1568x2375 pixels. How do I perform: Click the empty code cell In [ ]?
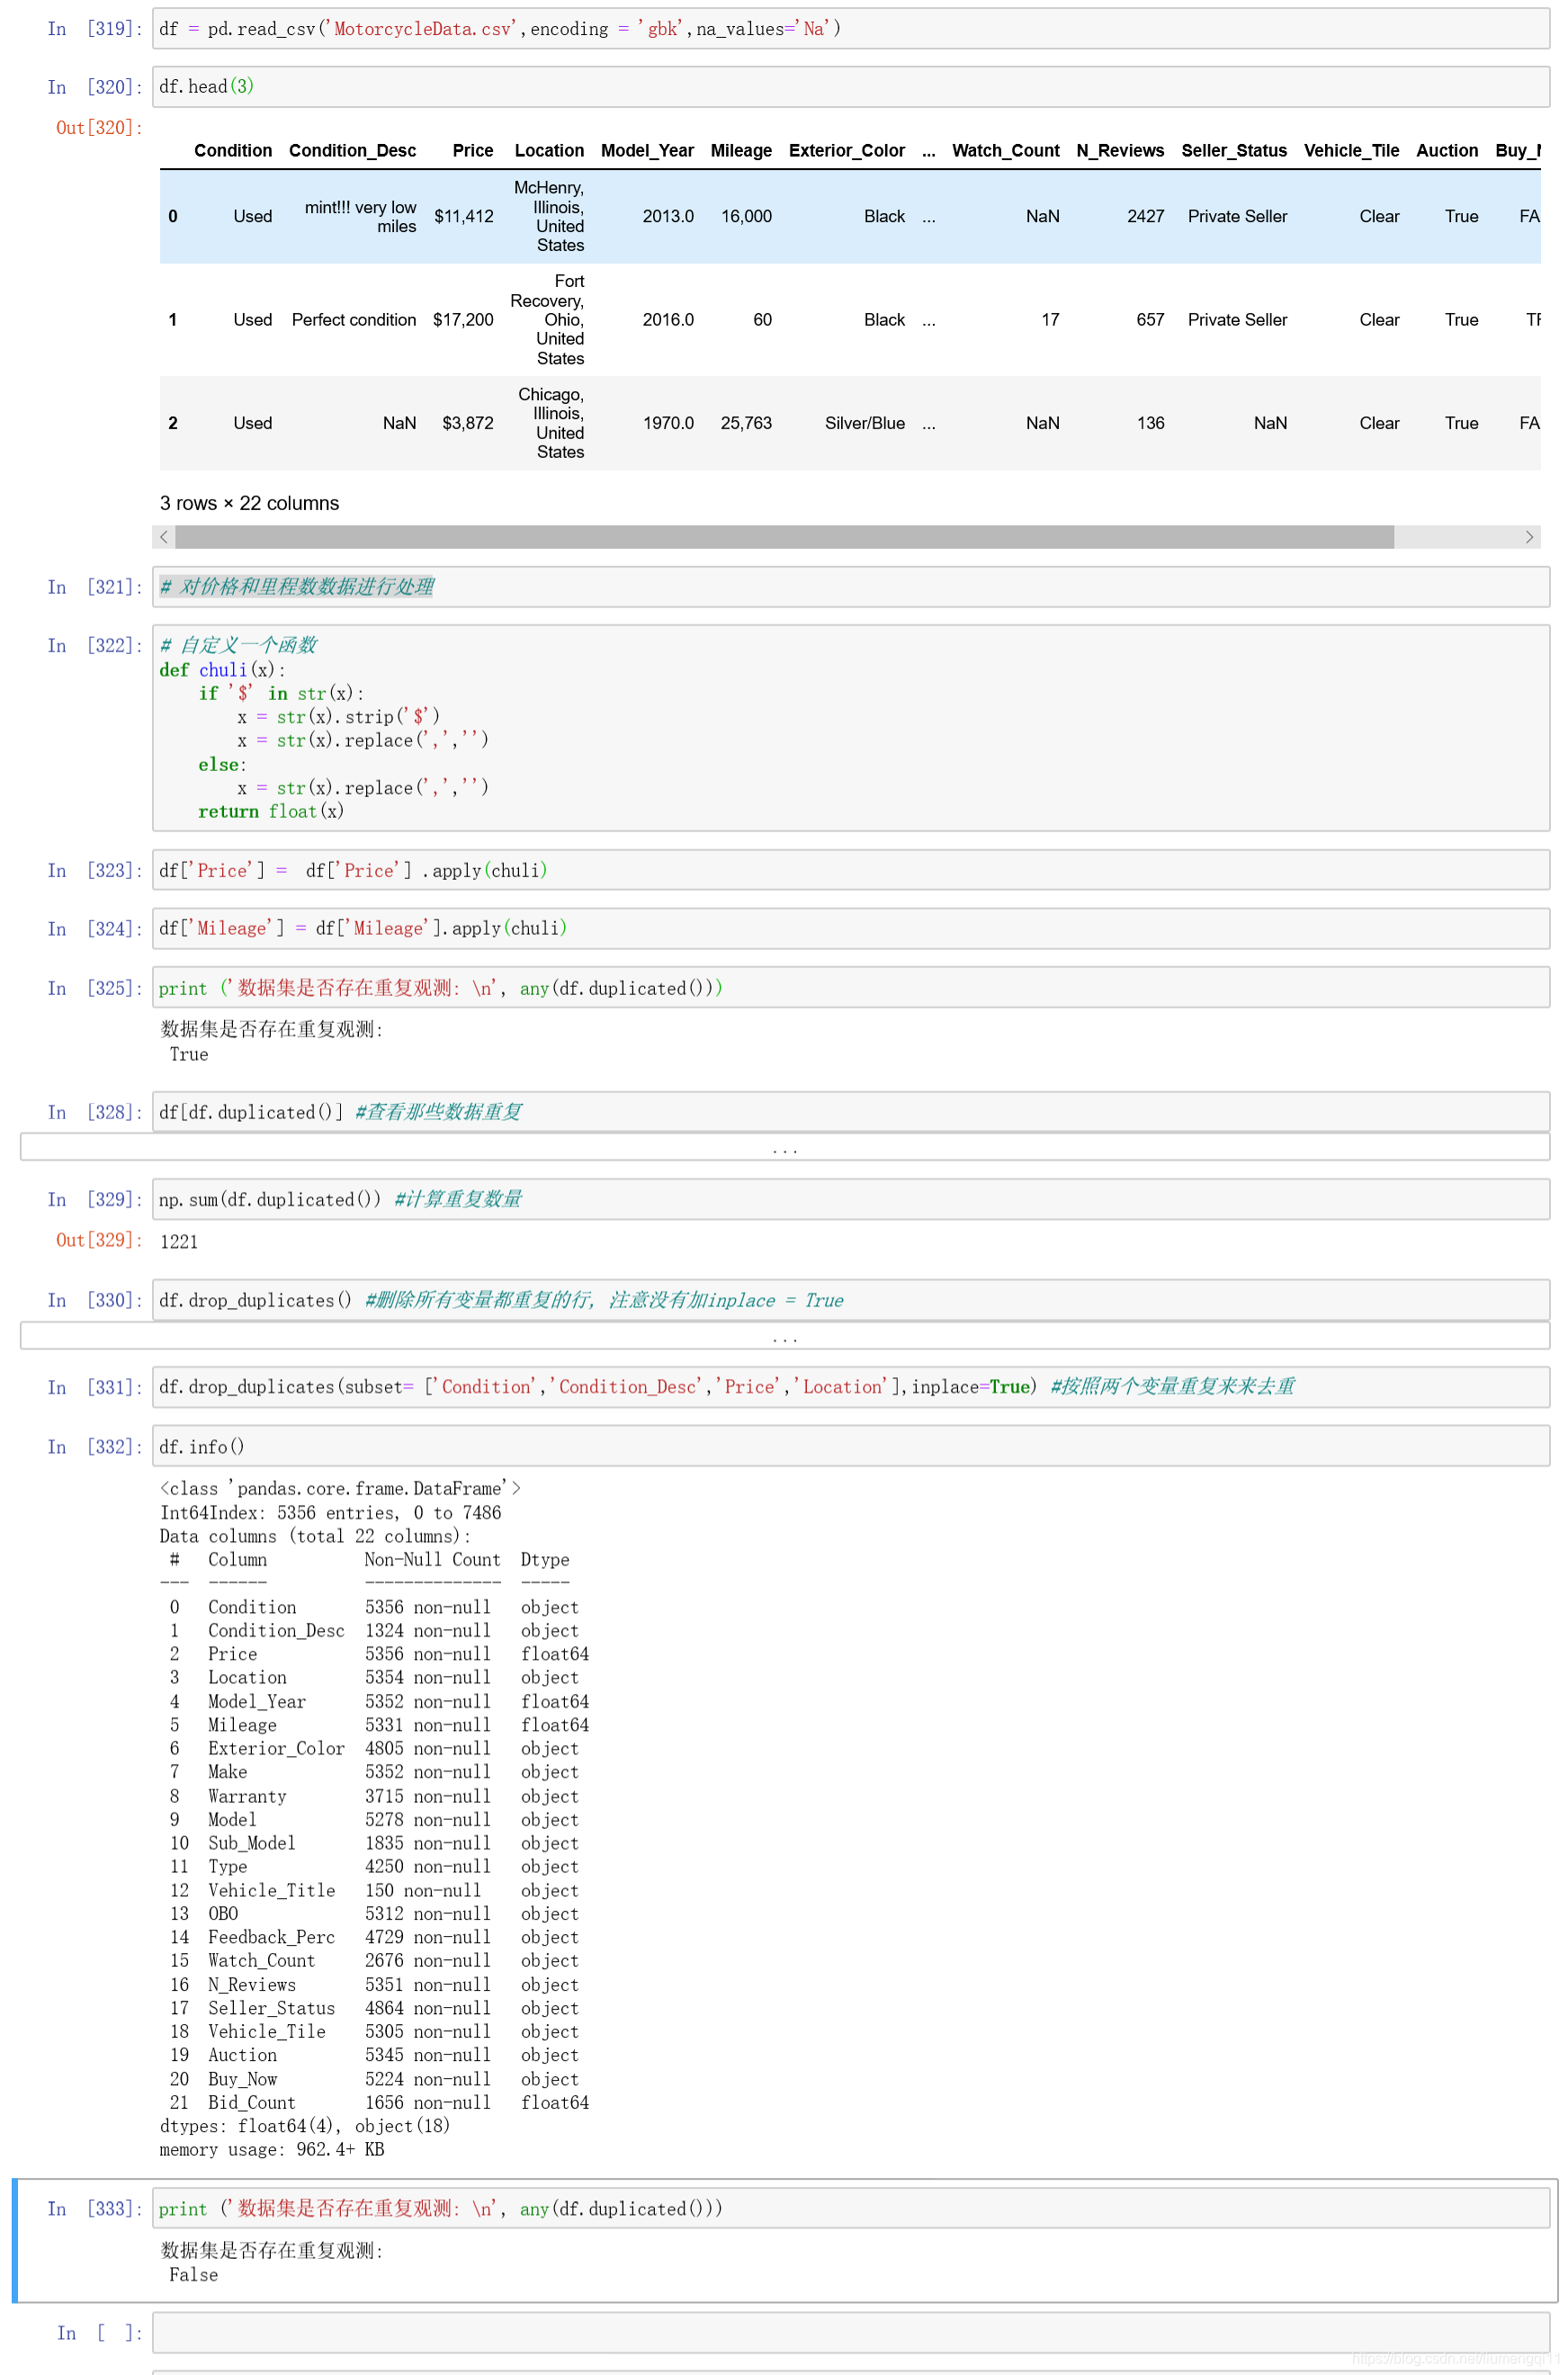pos(850,2332)
